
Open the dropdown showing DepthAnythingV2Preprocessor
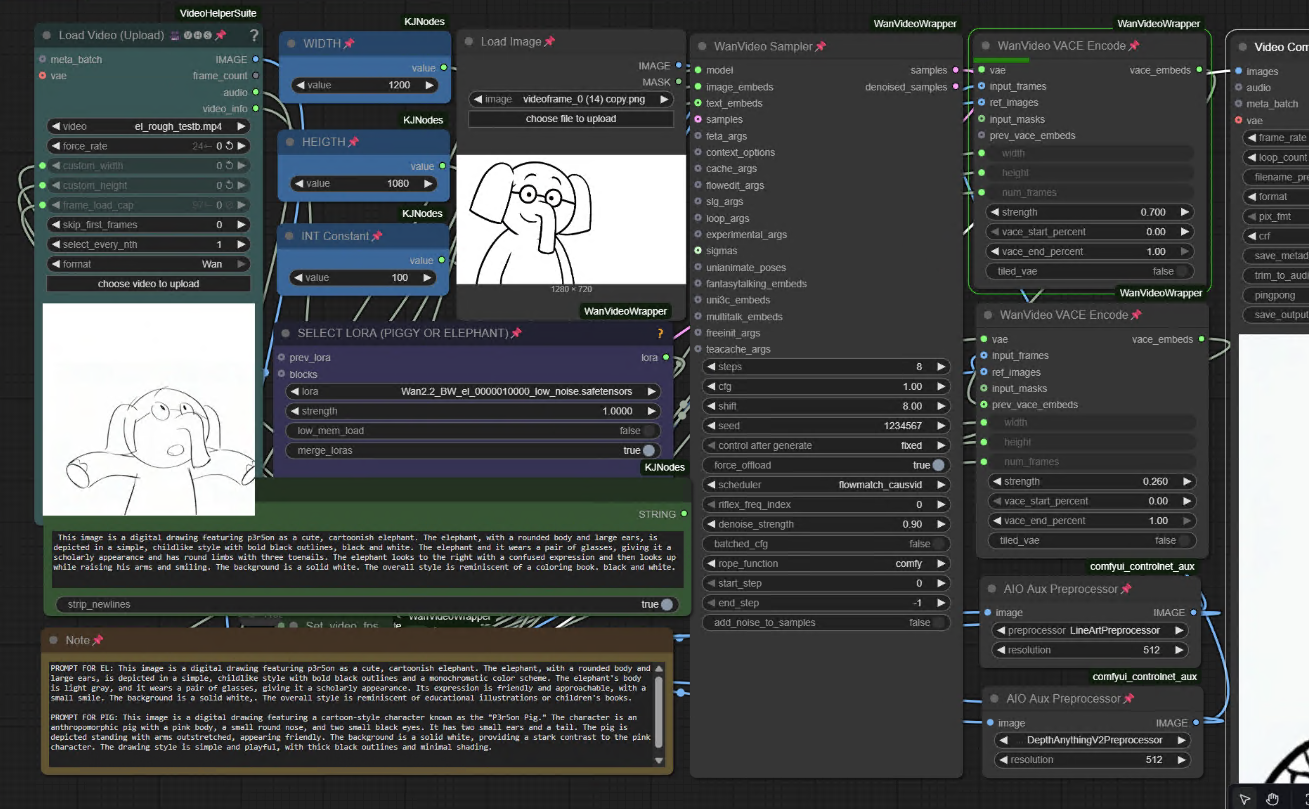(x=1092, y=740)
